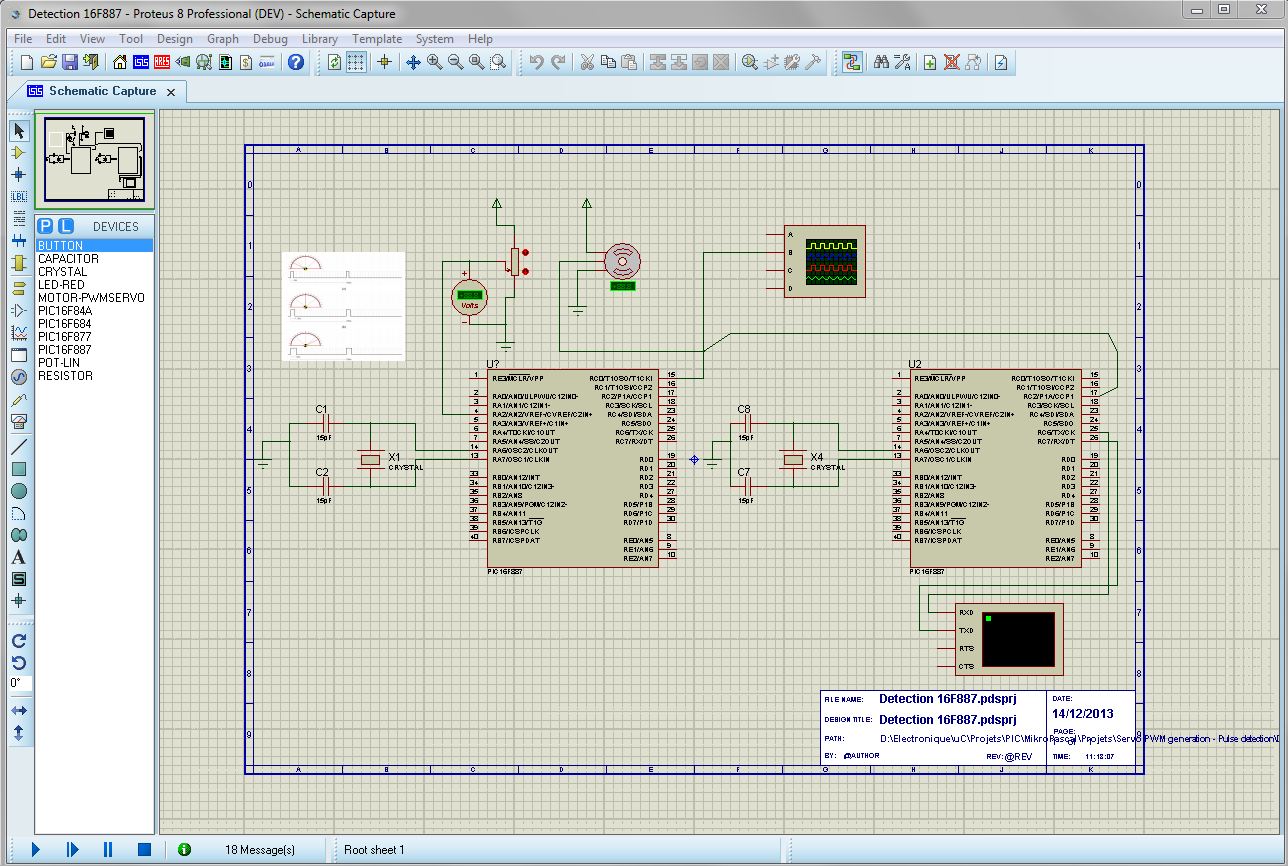Click the rotation angle input field

click(20, 684)
